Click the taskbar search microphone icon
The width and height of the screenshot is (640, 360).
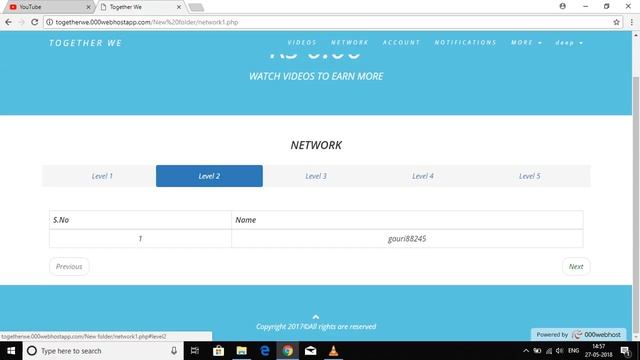pyautogui.click(x=174, y=351)
